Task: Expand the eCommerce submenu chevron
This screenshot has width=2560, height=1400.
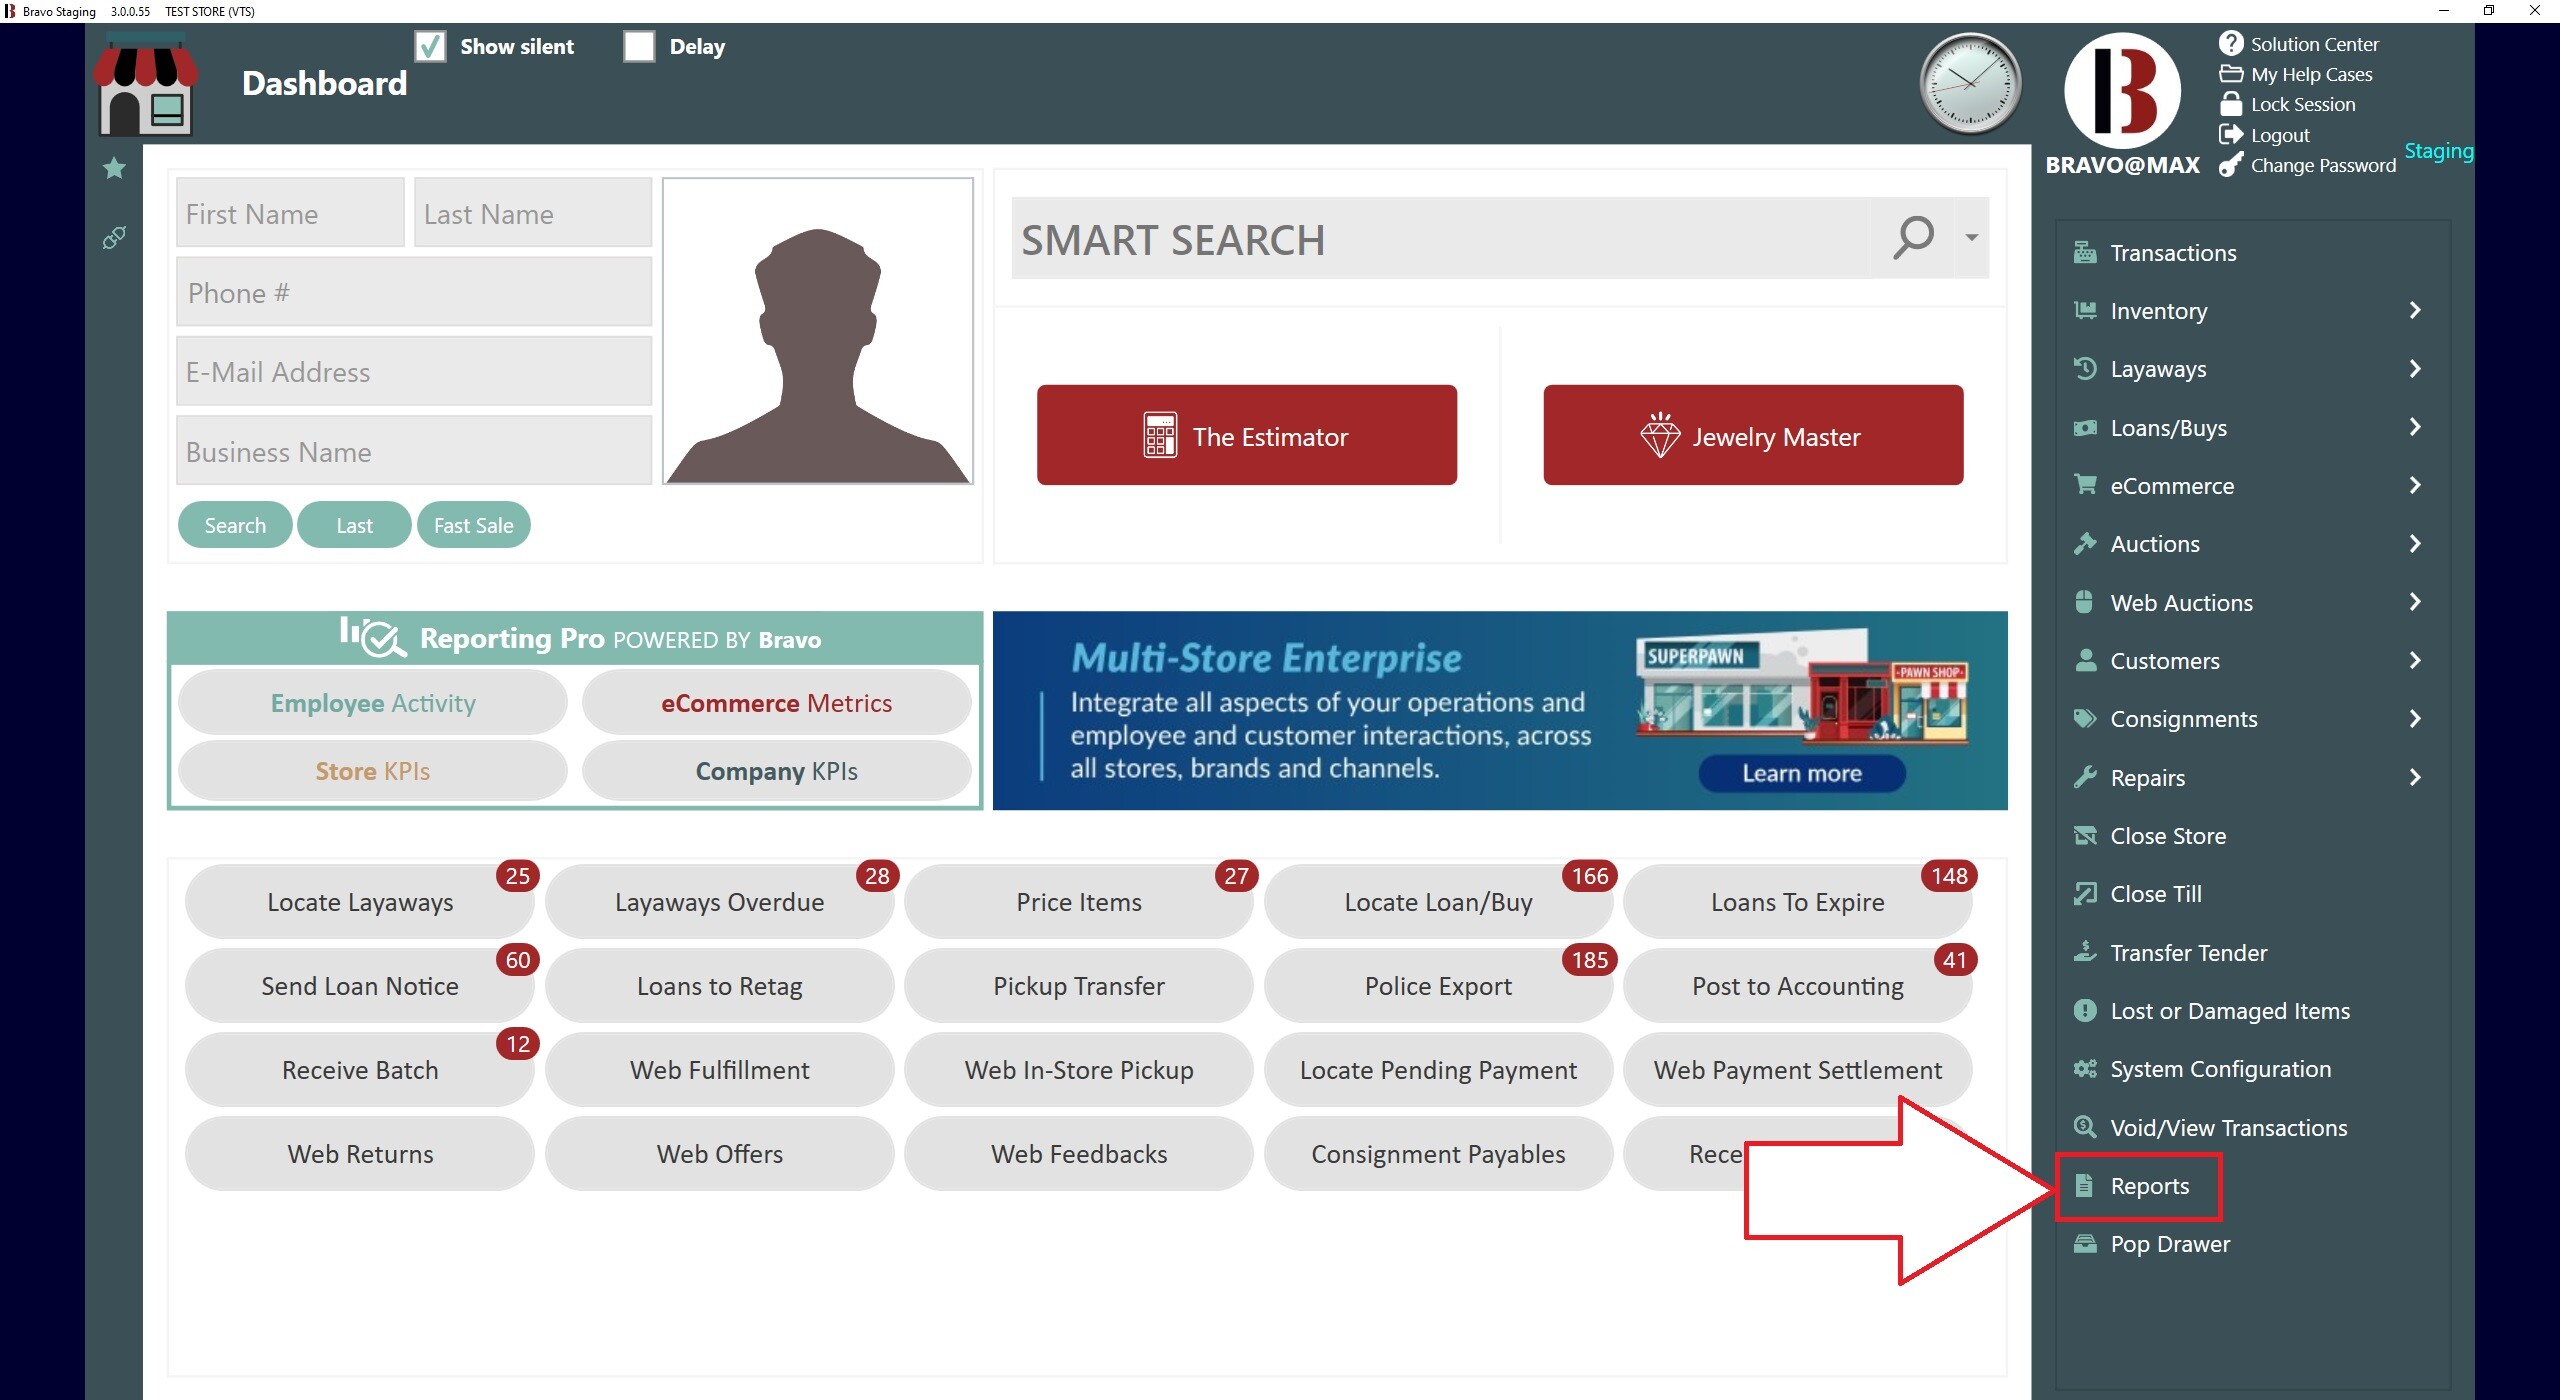Action: 2415,485
